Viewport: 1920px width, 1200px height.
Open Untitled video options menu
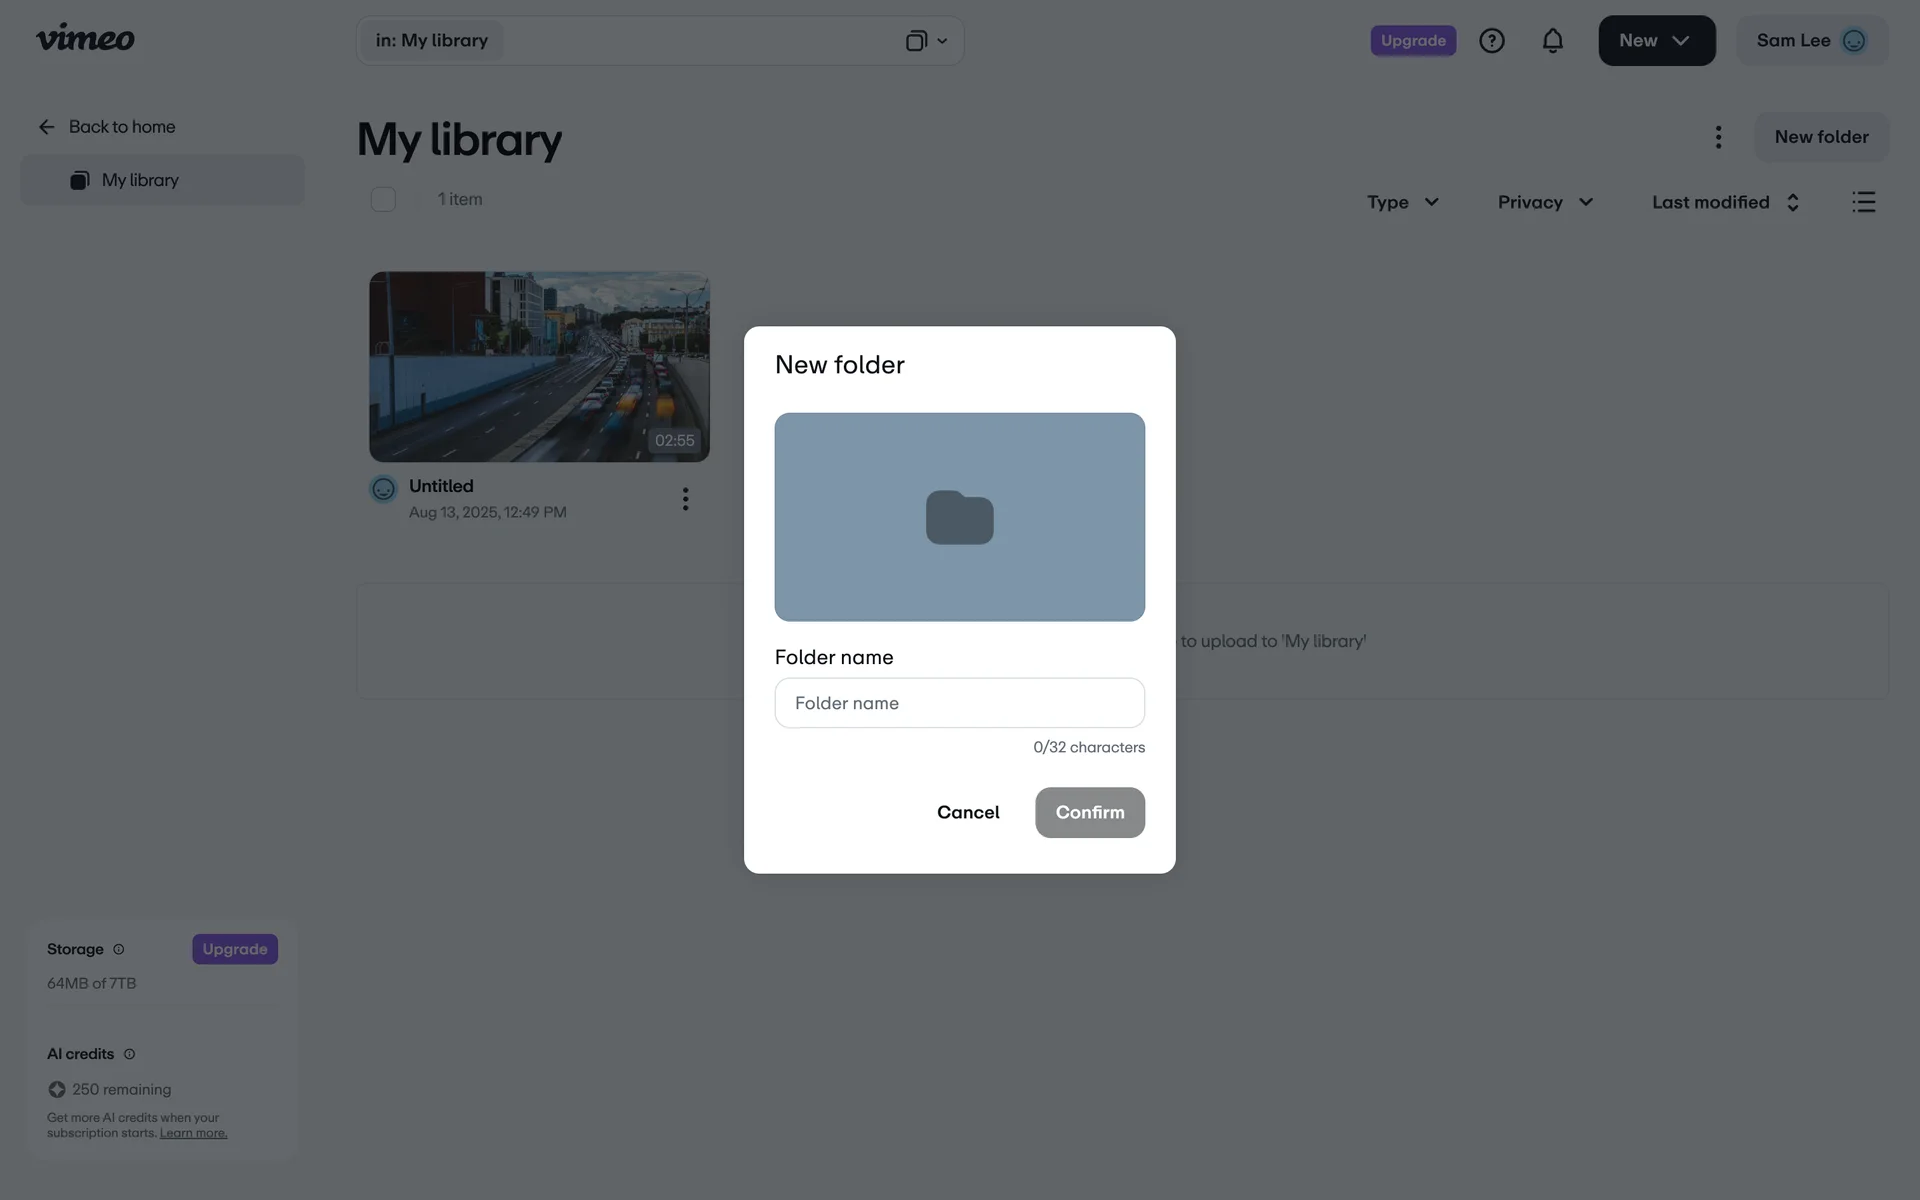coord(685,499)
